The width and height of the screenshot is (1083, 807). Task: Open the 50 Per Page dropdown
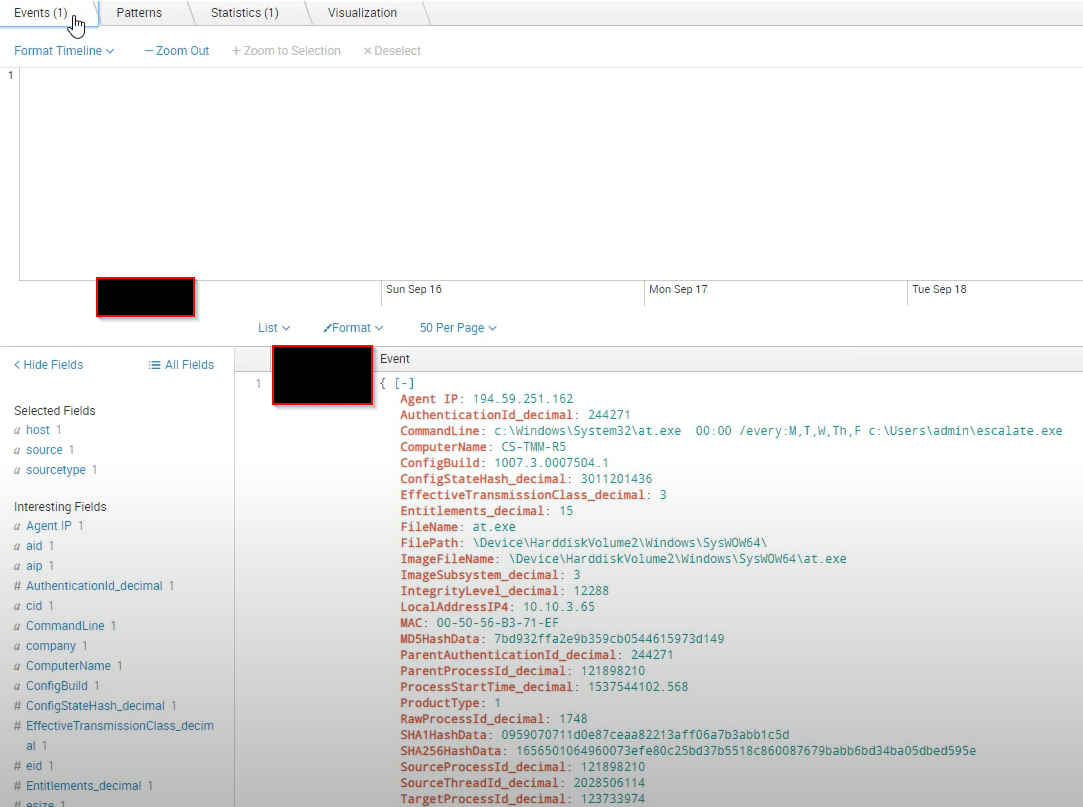click(458, 328)
